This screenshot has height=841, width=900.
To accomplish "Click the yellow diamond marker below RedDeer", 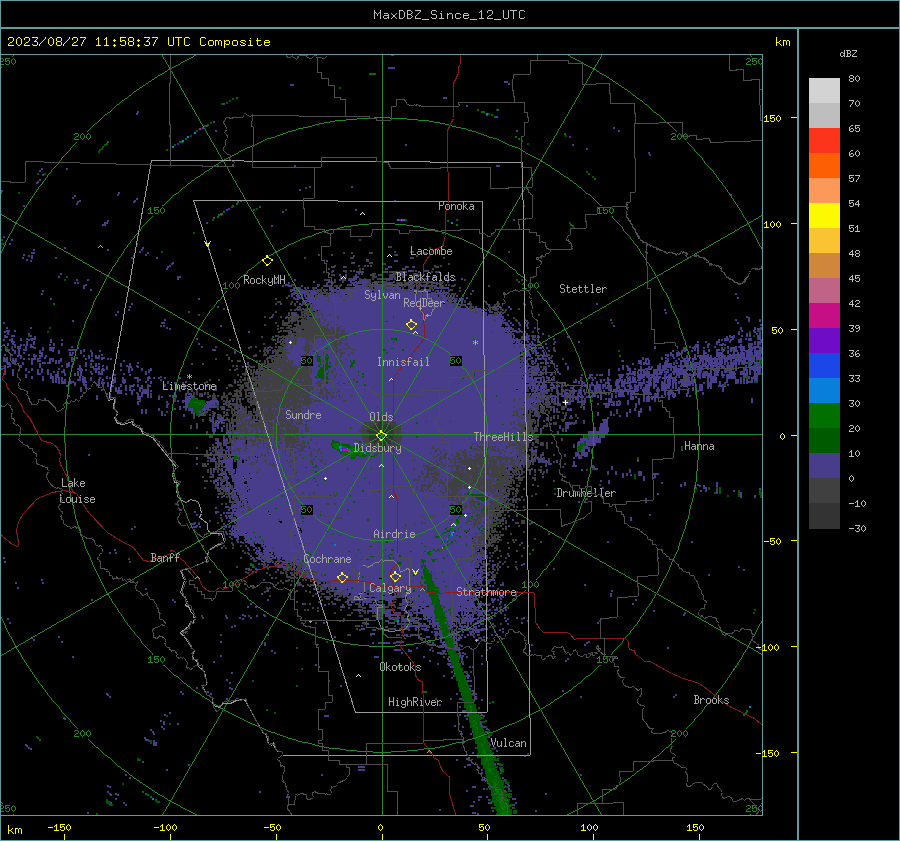I will tap(412, 325).
